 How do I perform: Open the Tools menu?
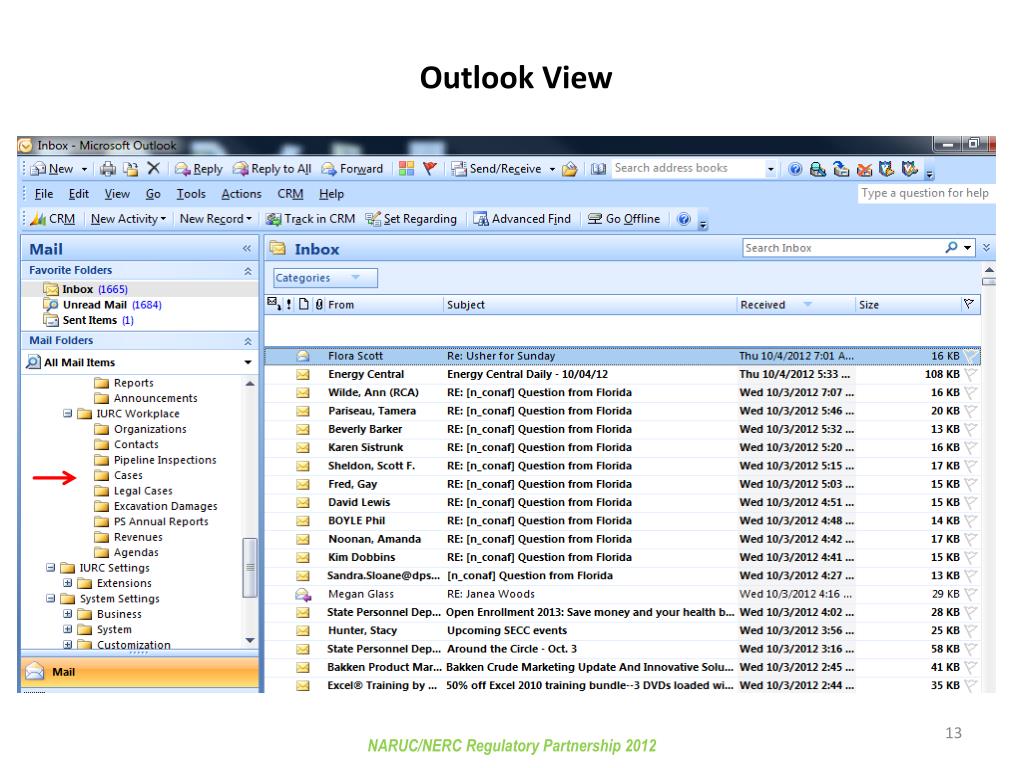pyautogui.click(x=191, y=194)
